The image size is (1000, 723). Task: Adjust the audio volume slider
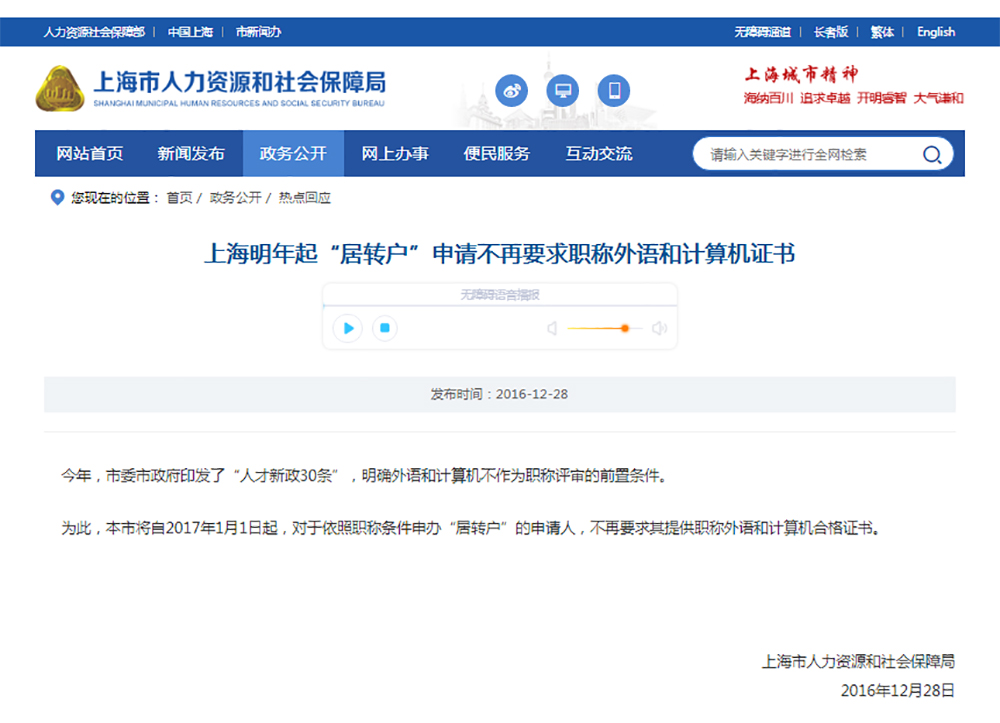tap(605, 328)
